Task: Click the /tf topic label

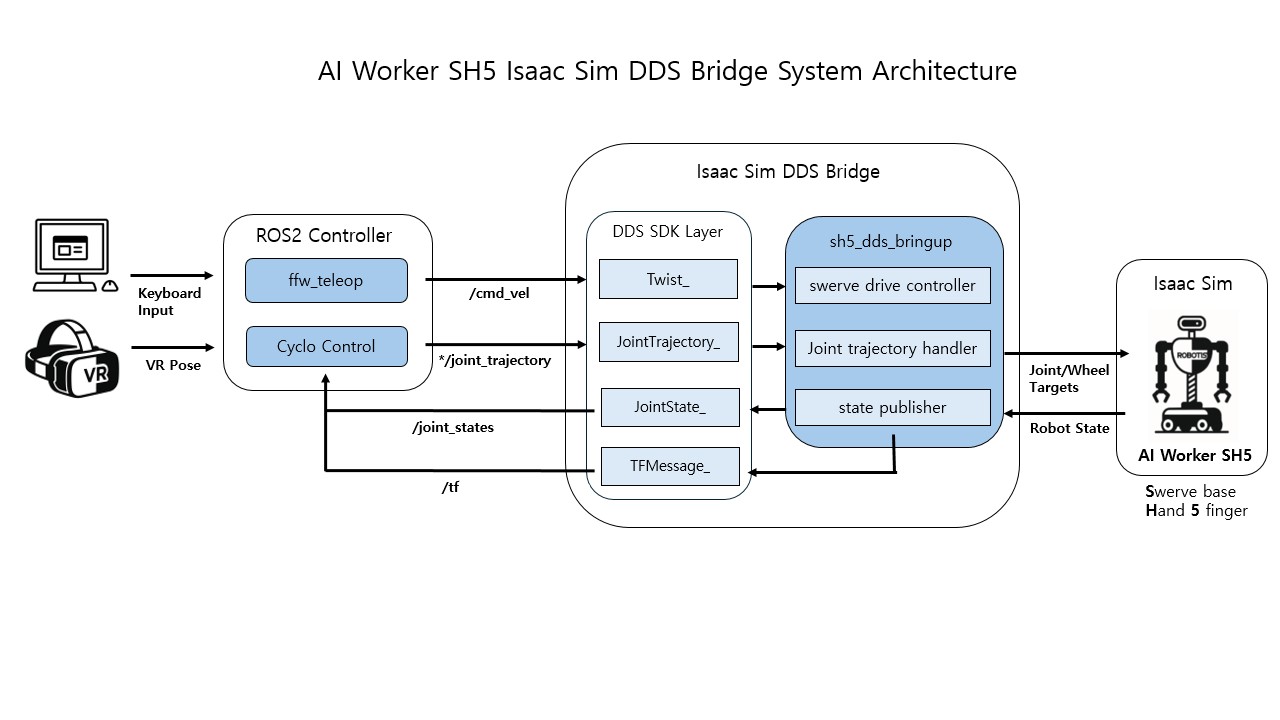Action: point(450,487)
